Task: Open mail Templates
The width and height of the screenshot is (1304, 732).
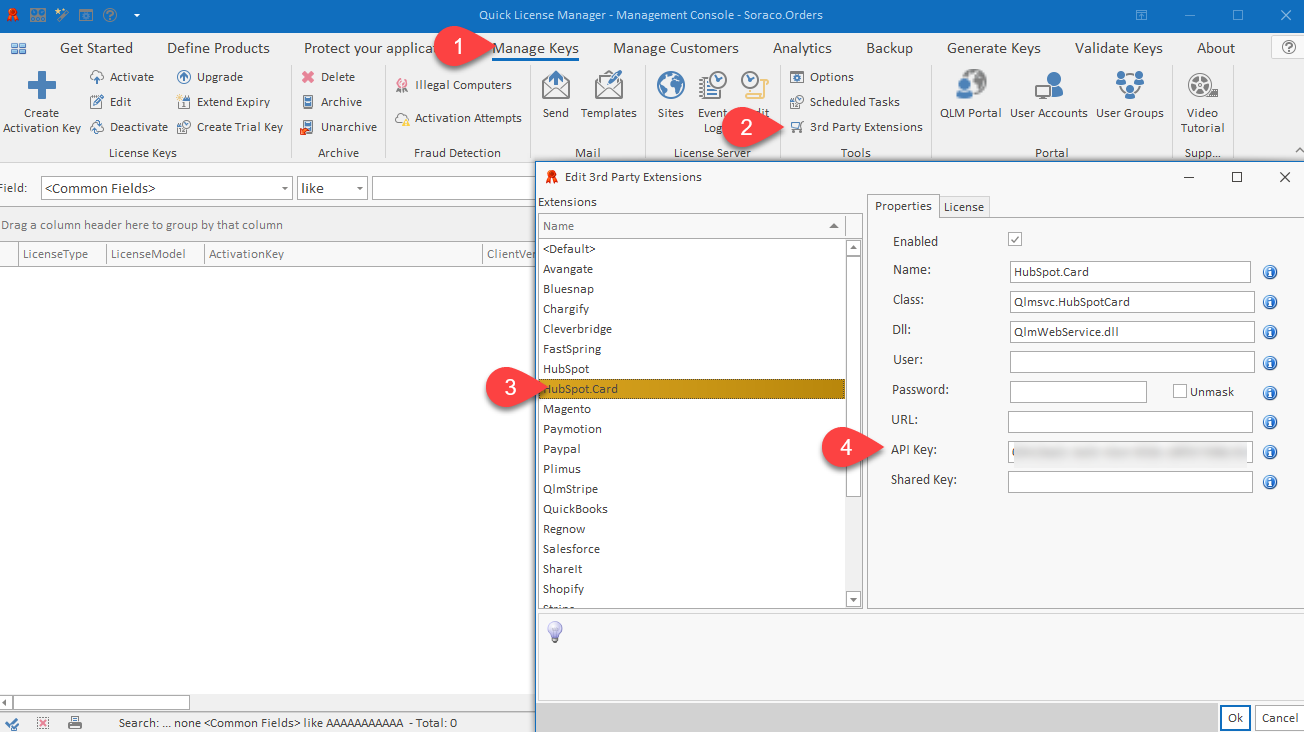Action: [x=609, y=94]
